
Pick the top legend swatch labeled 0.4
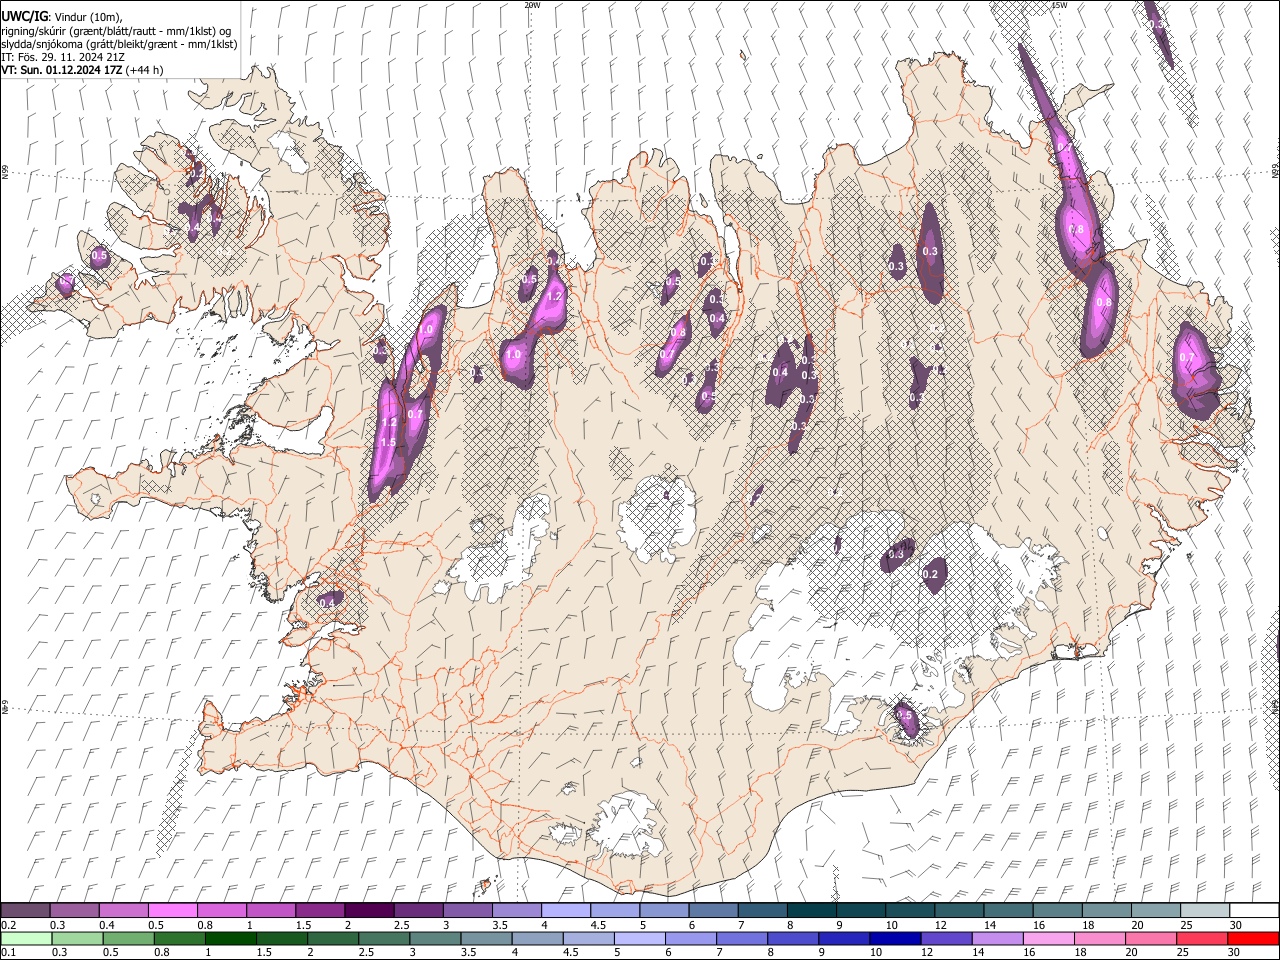[123, 911]
